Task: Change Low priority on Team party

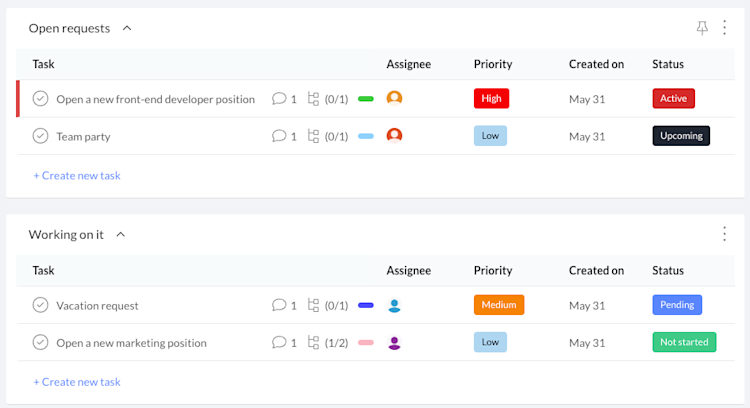Action: coord(490,136)
